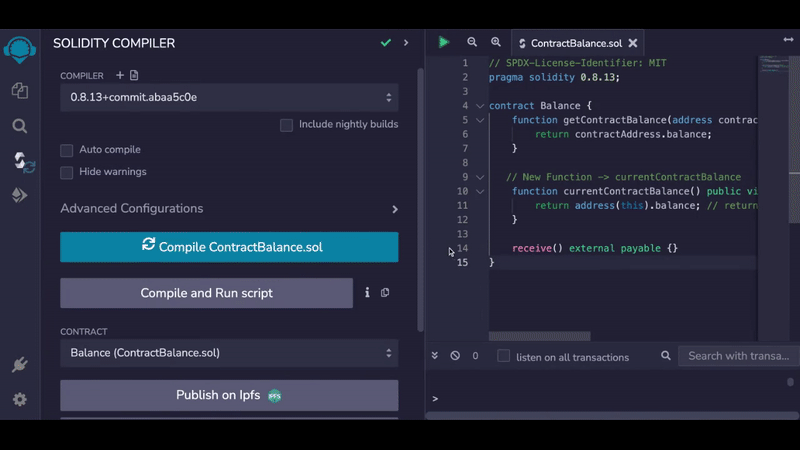Zoom out the editor font
Screen dimensions: 800x450
tap(472, 43)
